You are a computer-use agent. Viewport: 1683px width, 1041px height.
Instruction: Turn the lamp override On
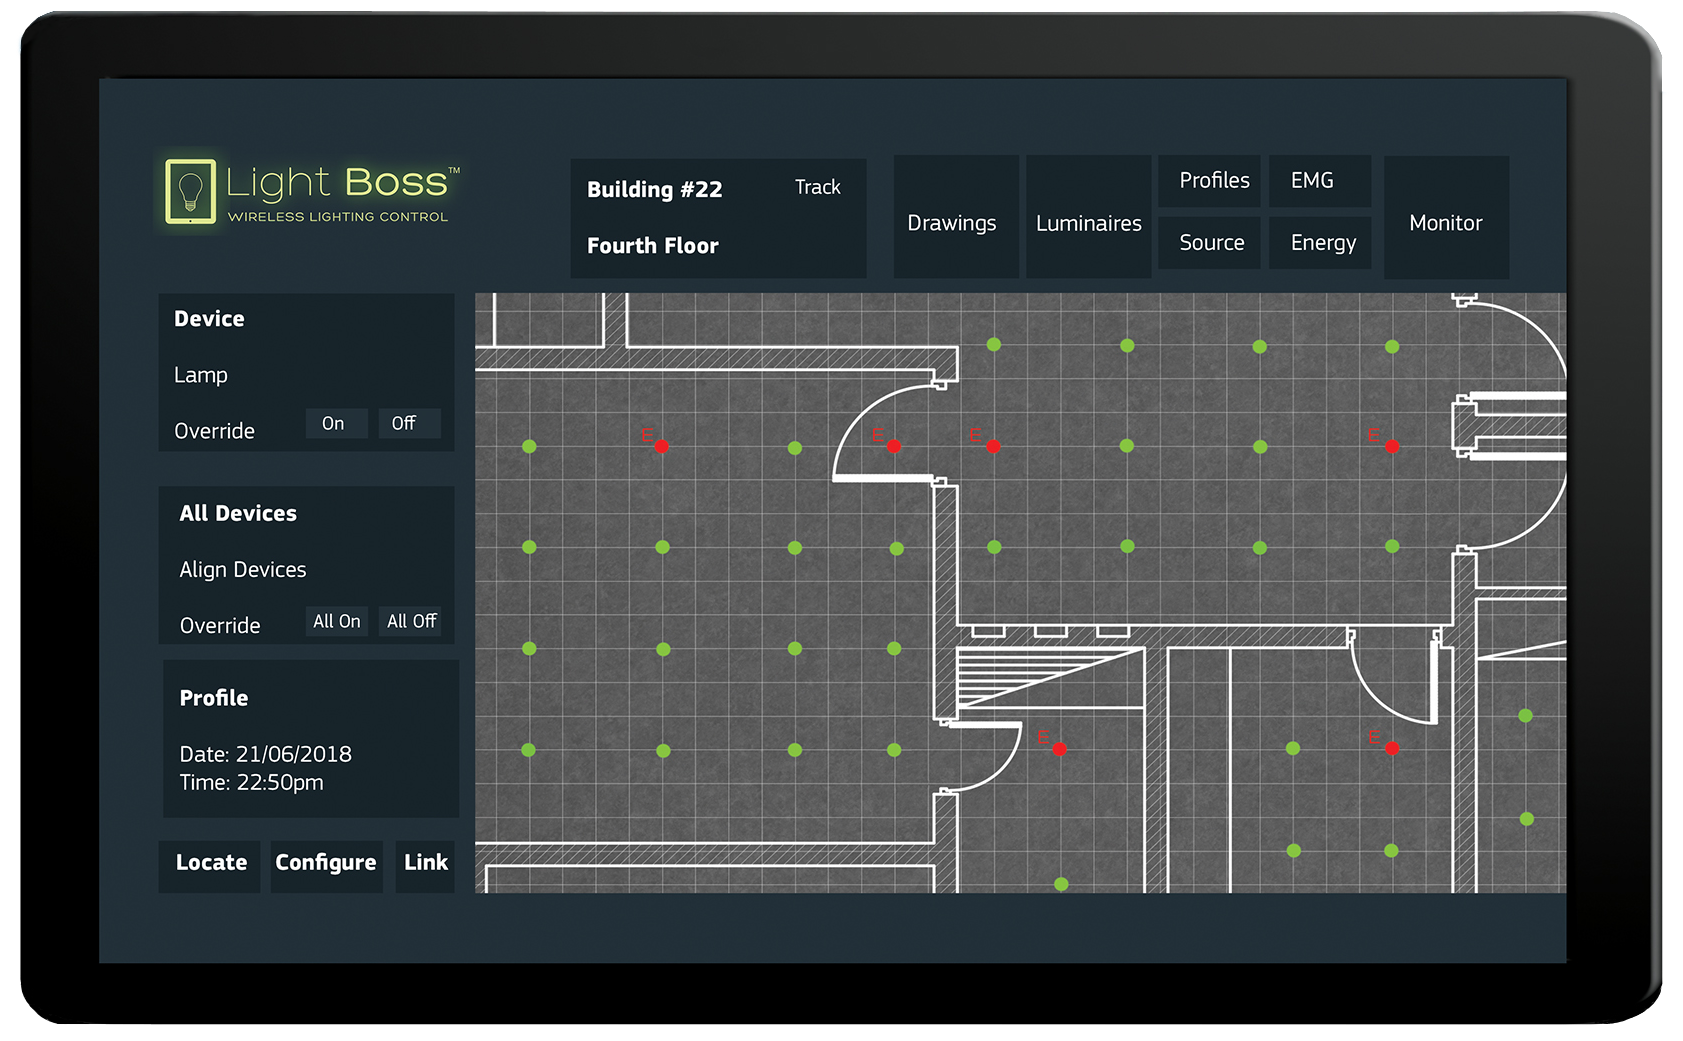pos(334,424)
